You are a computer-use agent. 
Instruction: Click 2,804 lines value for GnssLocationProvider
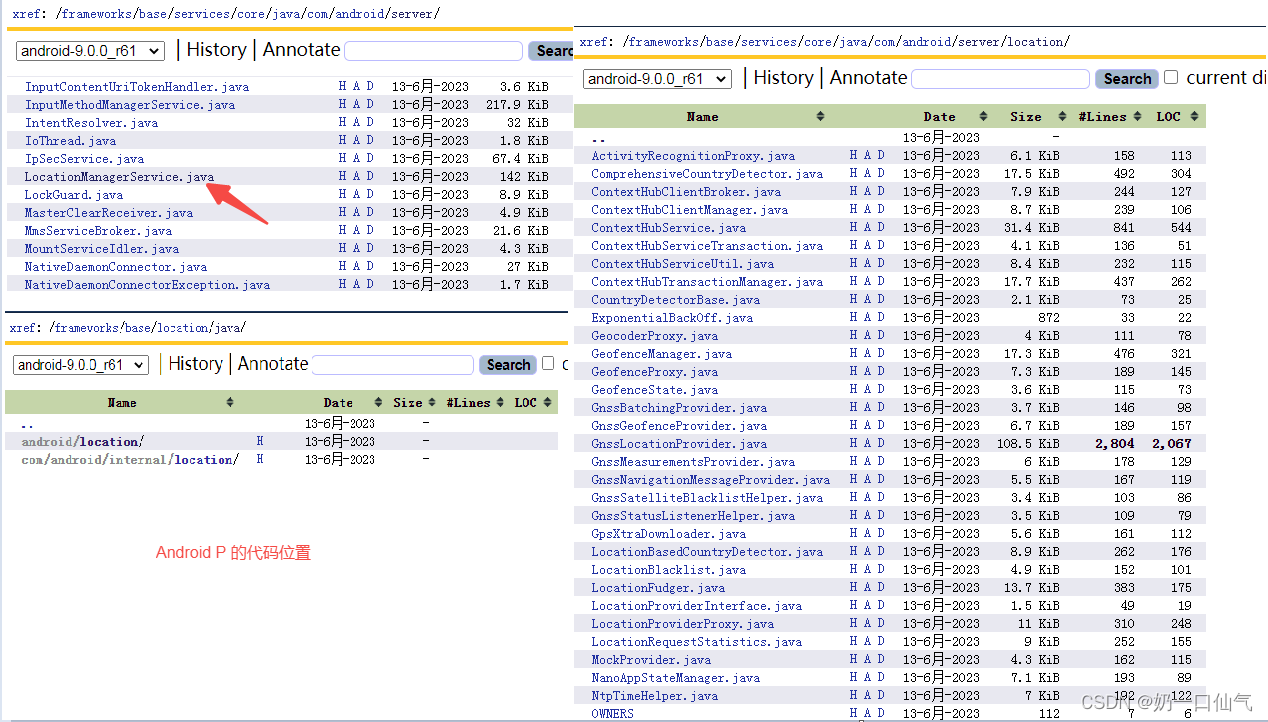pyautogui.click(x=1114, y=444)
